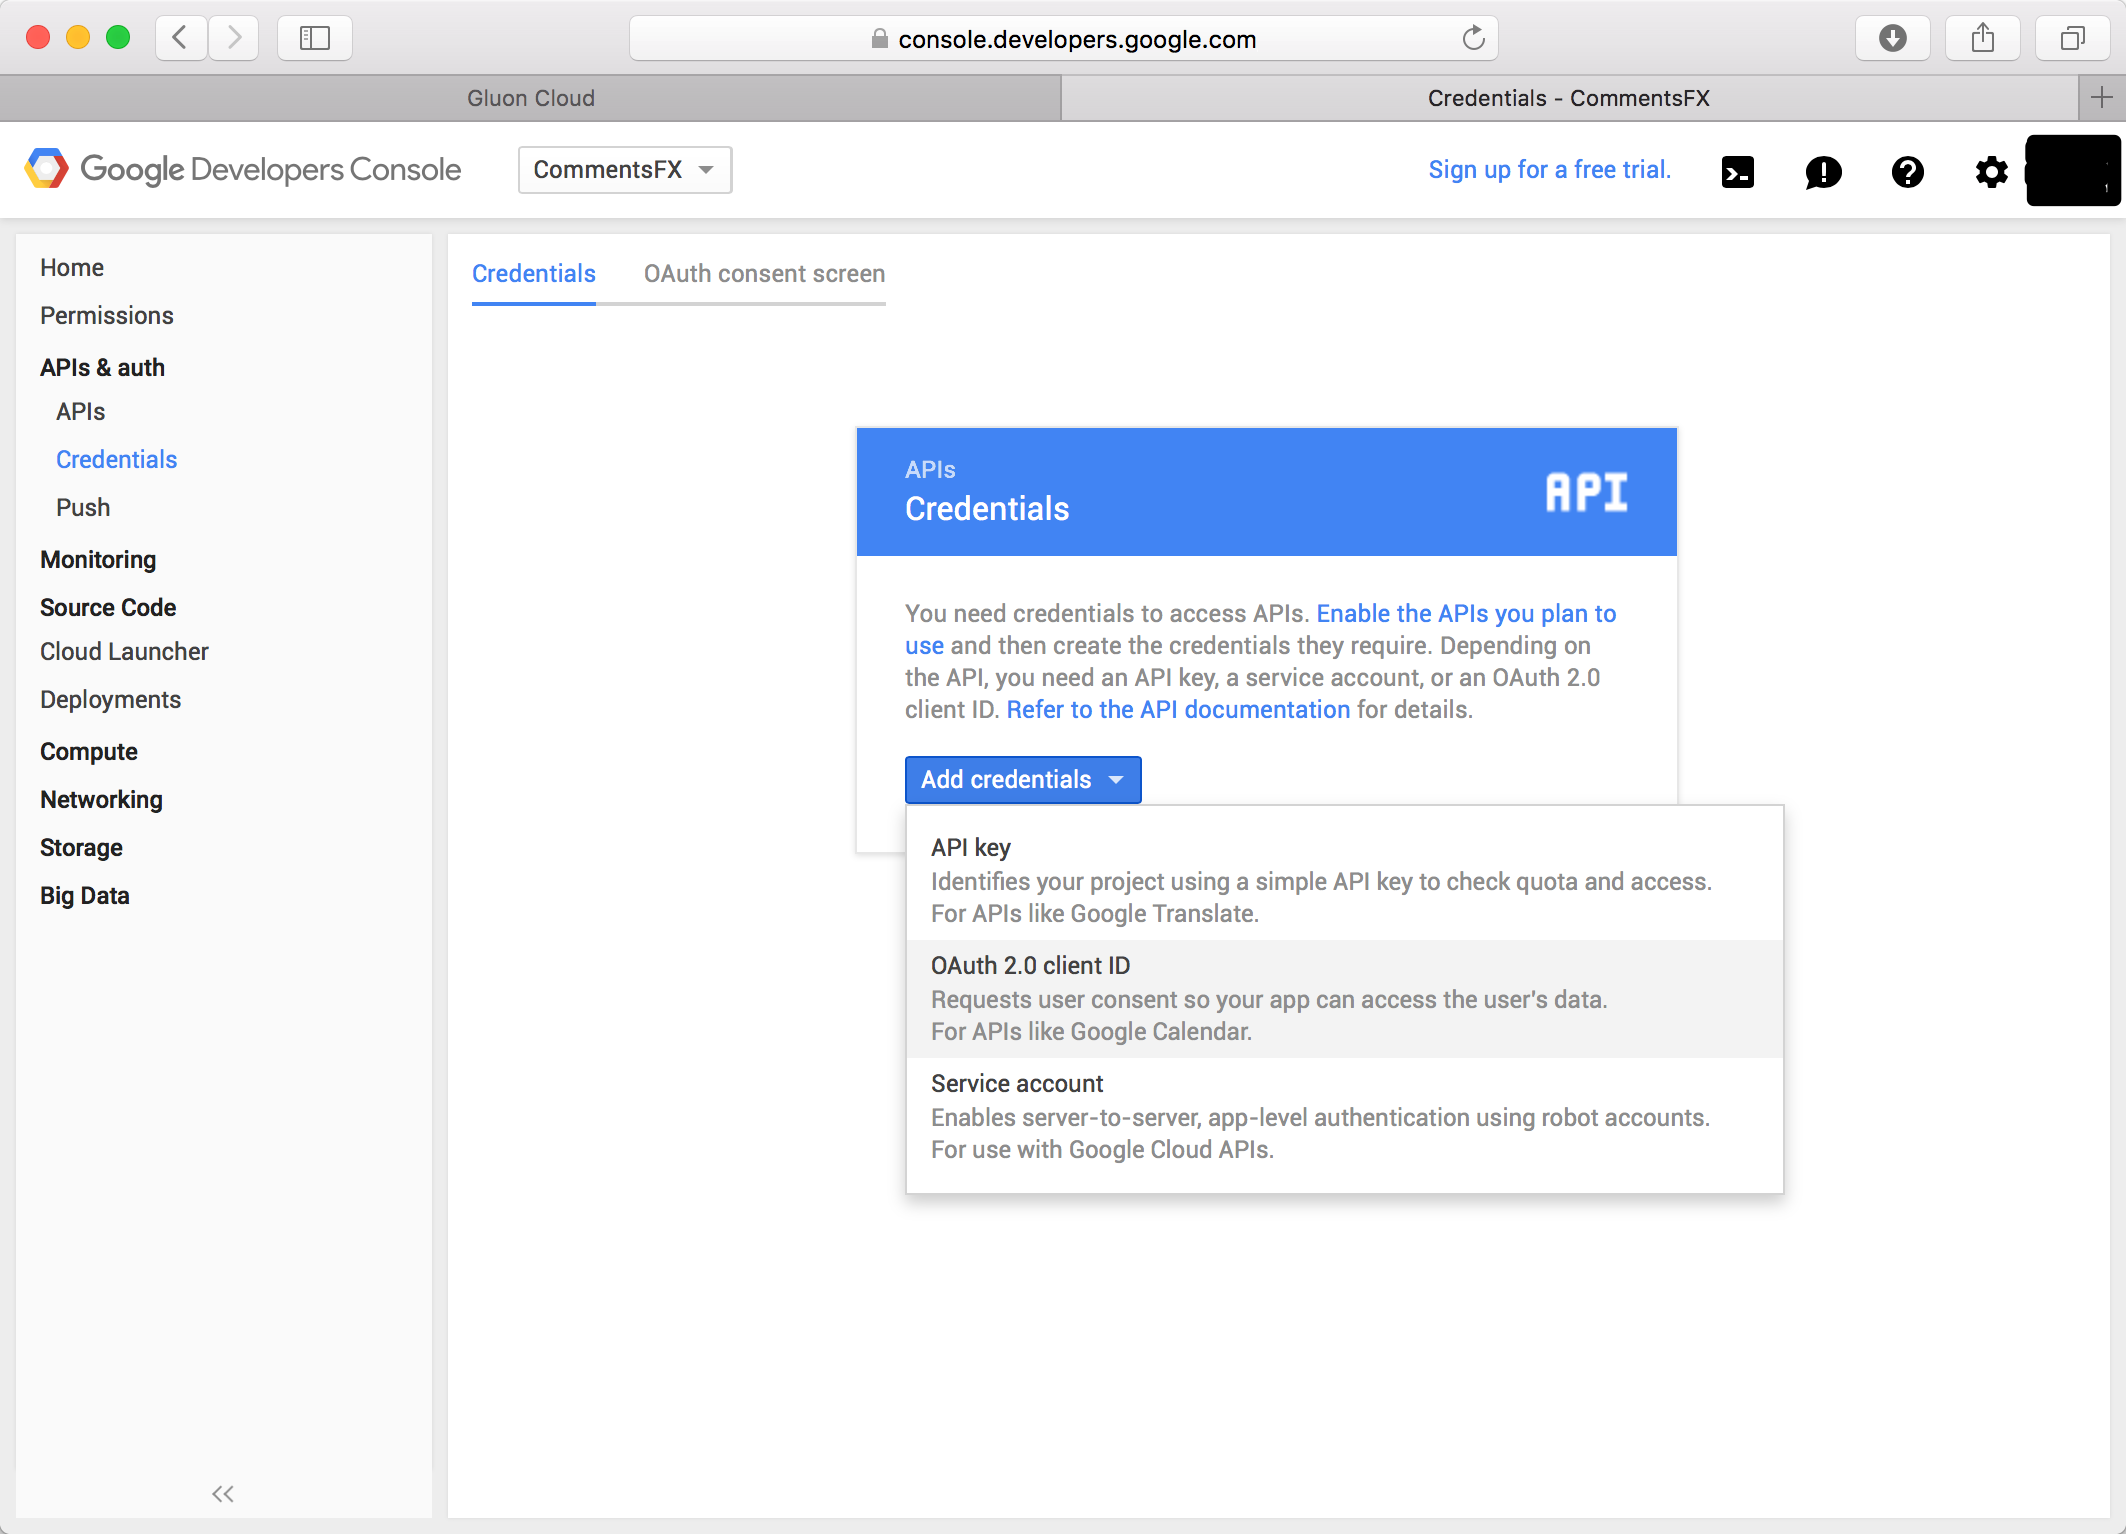Follow Enable the APIs you plan to use link

point(1466,613)
